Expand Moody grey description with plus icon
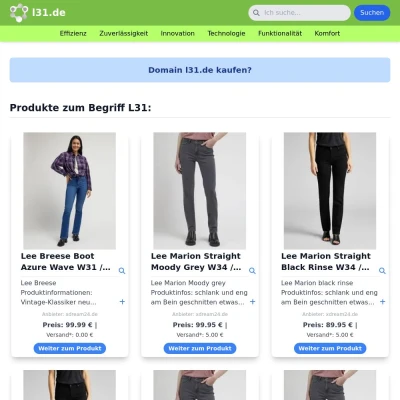Viewport: 400px width, 400px height. tap(253, 302)
